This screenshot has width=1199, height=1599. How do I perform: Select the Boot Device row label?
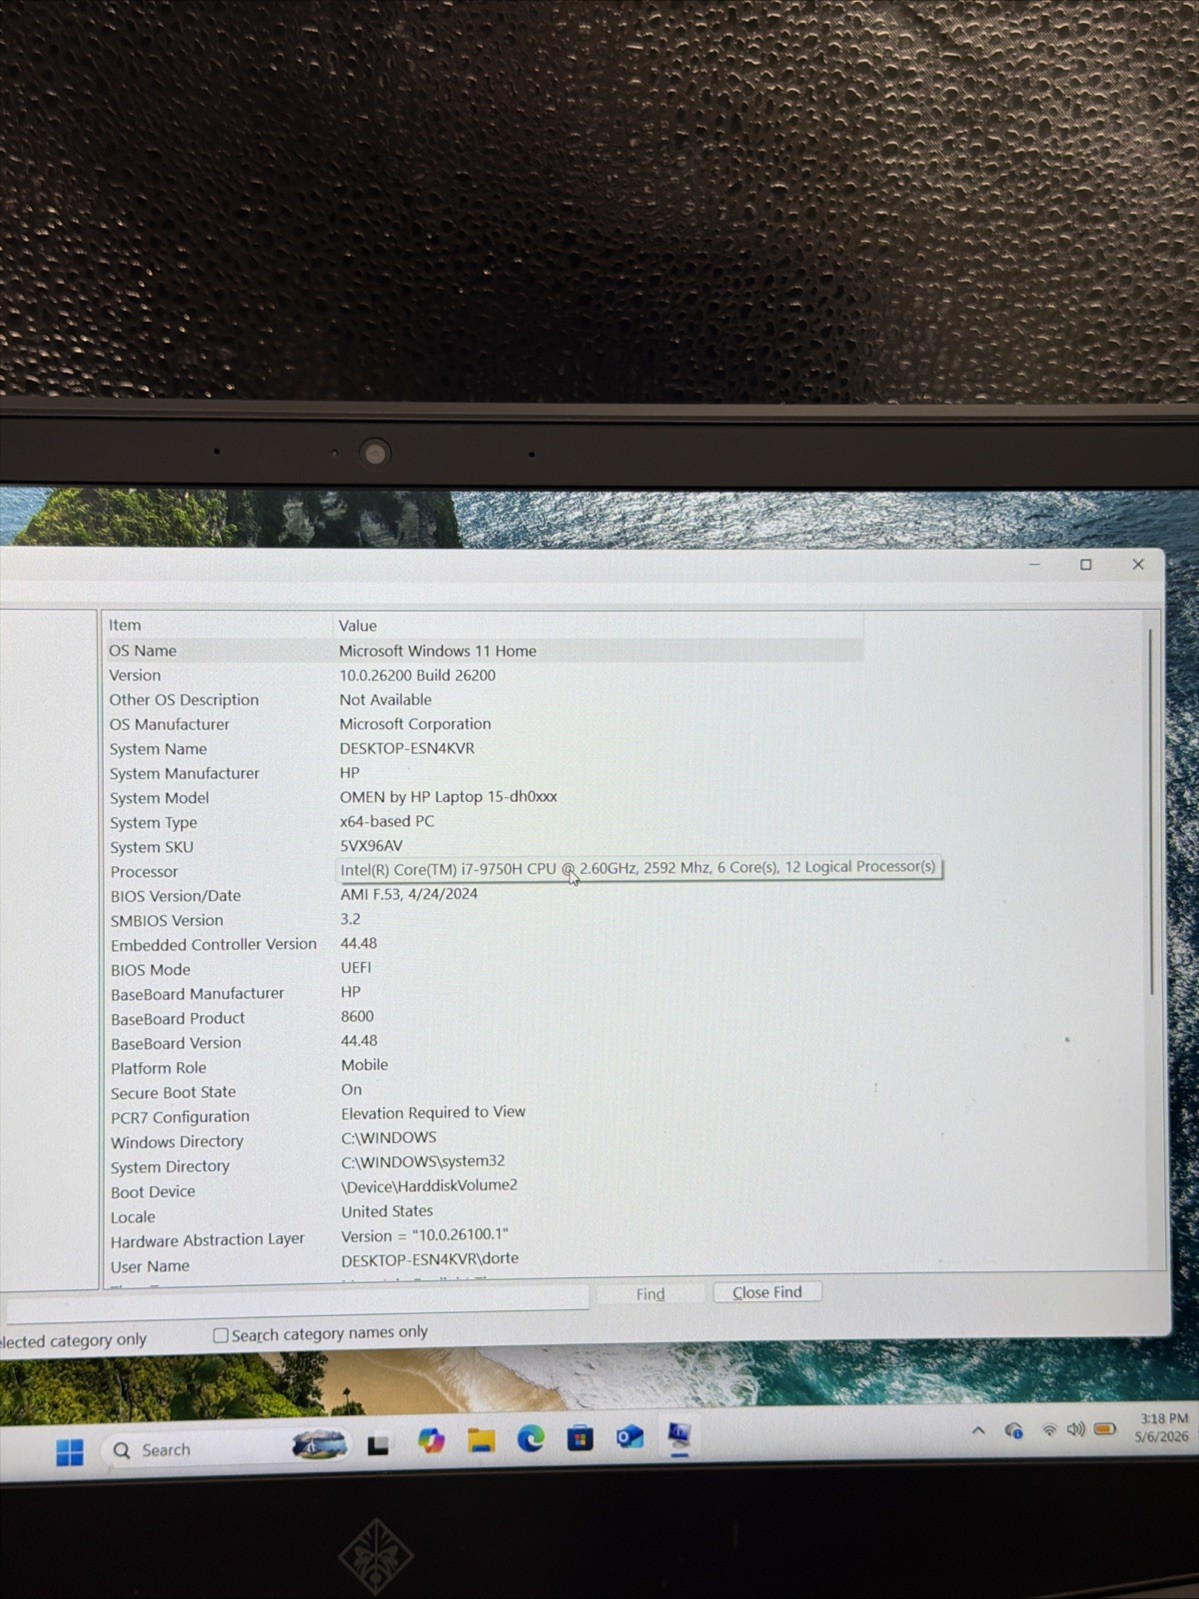[153, 1192]
